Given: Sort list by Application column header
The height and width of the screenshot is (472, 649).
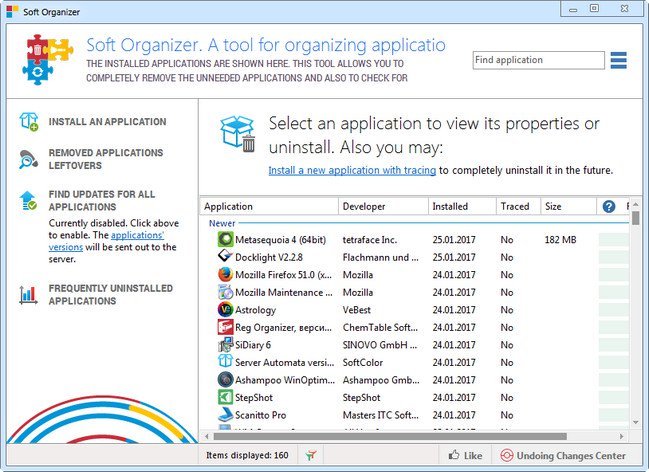Looking at the screenshot, I should click(x=269, y=207).
